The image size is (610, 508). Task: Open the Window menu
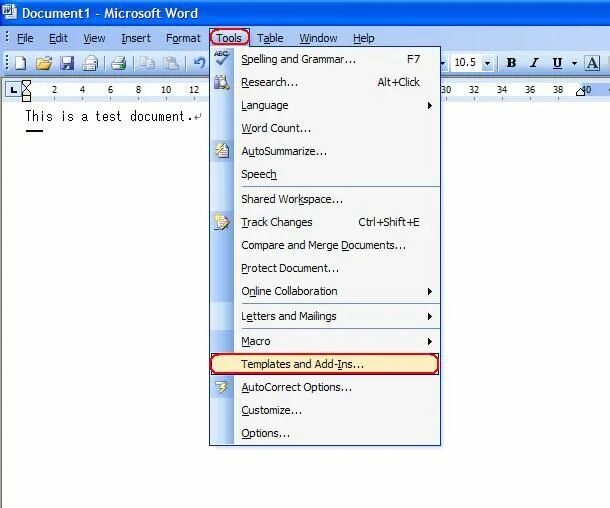tap(318, 38)
